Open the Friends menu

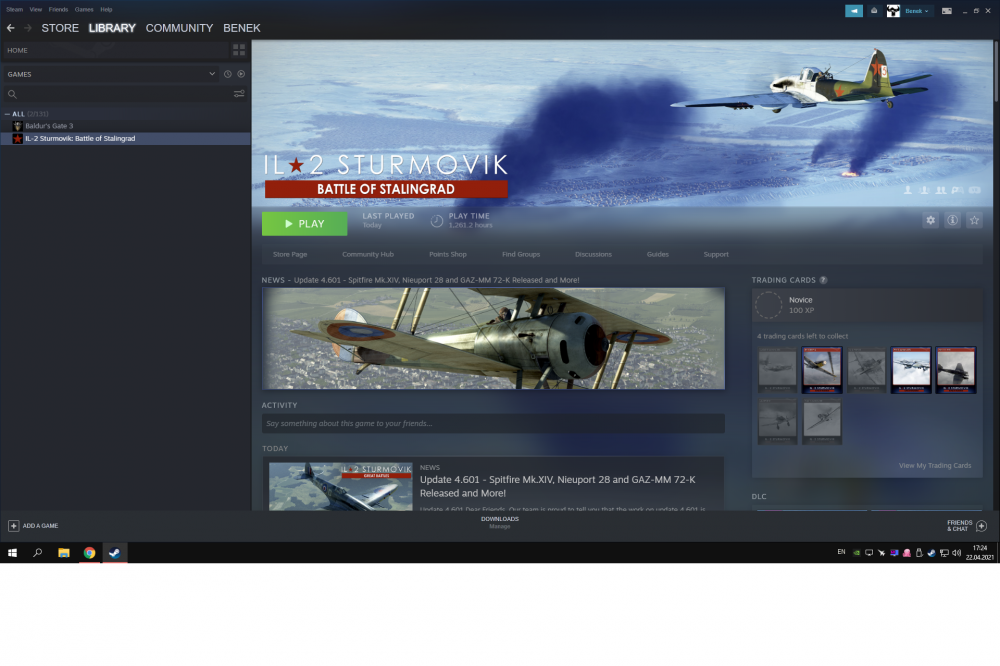click(58, 10)
